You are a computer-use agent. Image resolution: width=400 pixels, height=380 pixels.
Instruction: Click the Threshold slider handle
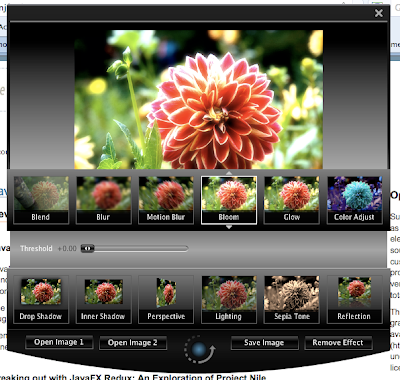tap(88, 248)
